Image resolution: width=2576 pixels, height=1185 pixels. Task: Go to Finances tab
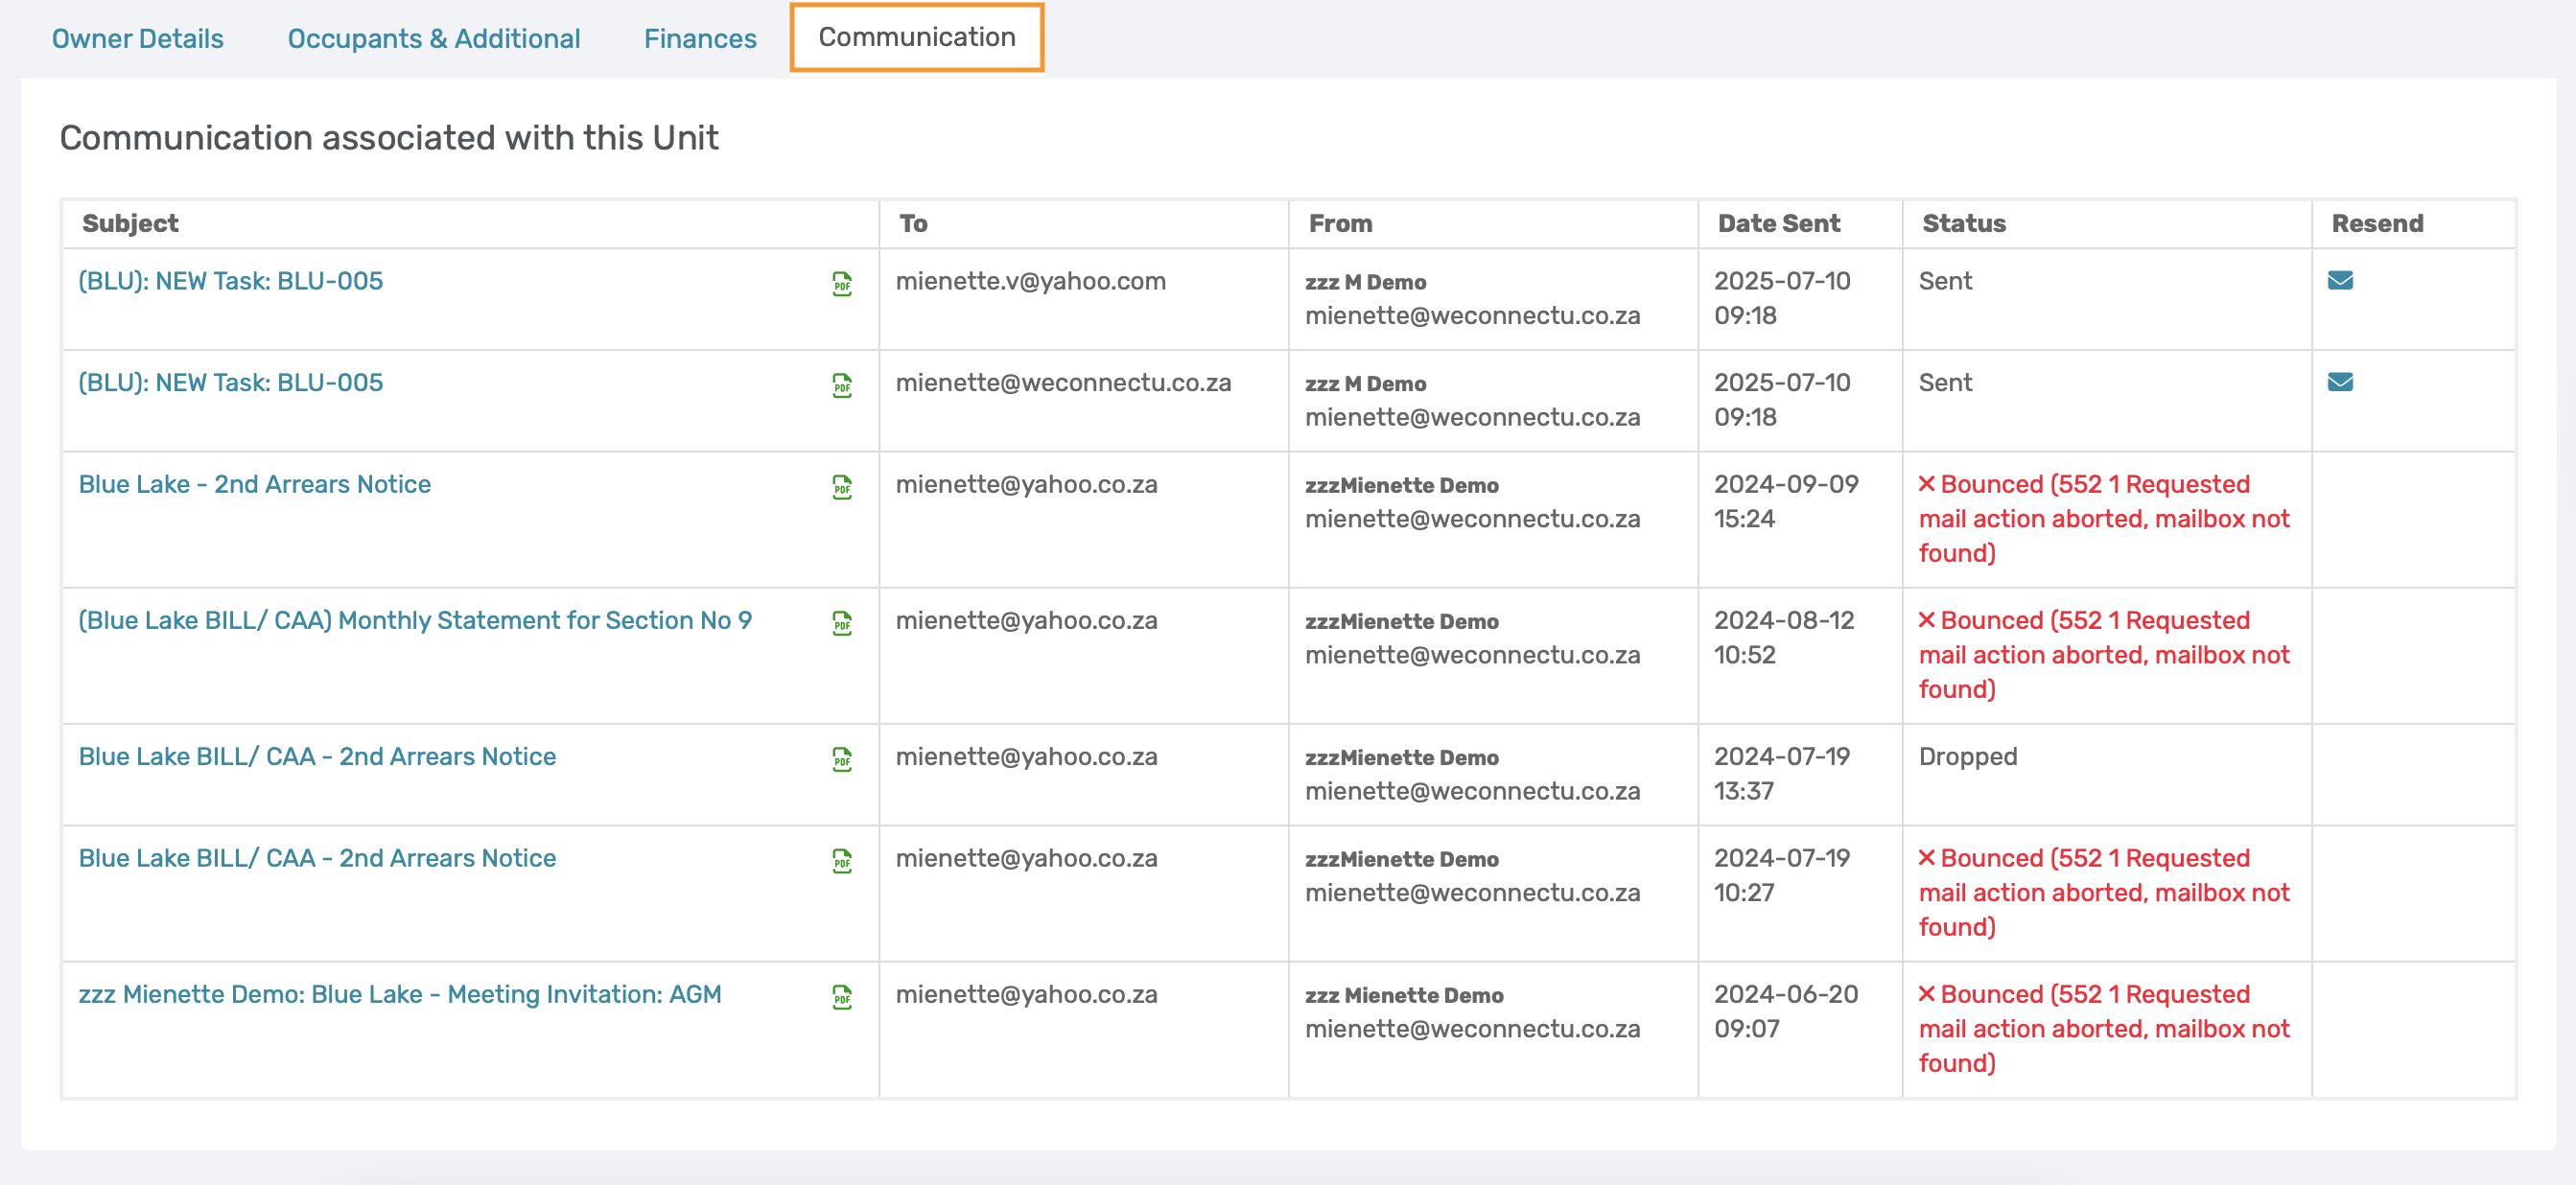click(x=700, y=38)
